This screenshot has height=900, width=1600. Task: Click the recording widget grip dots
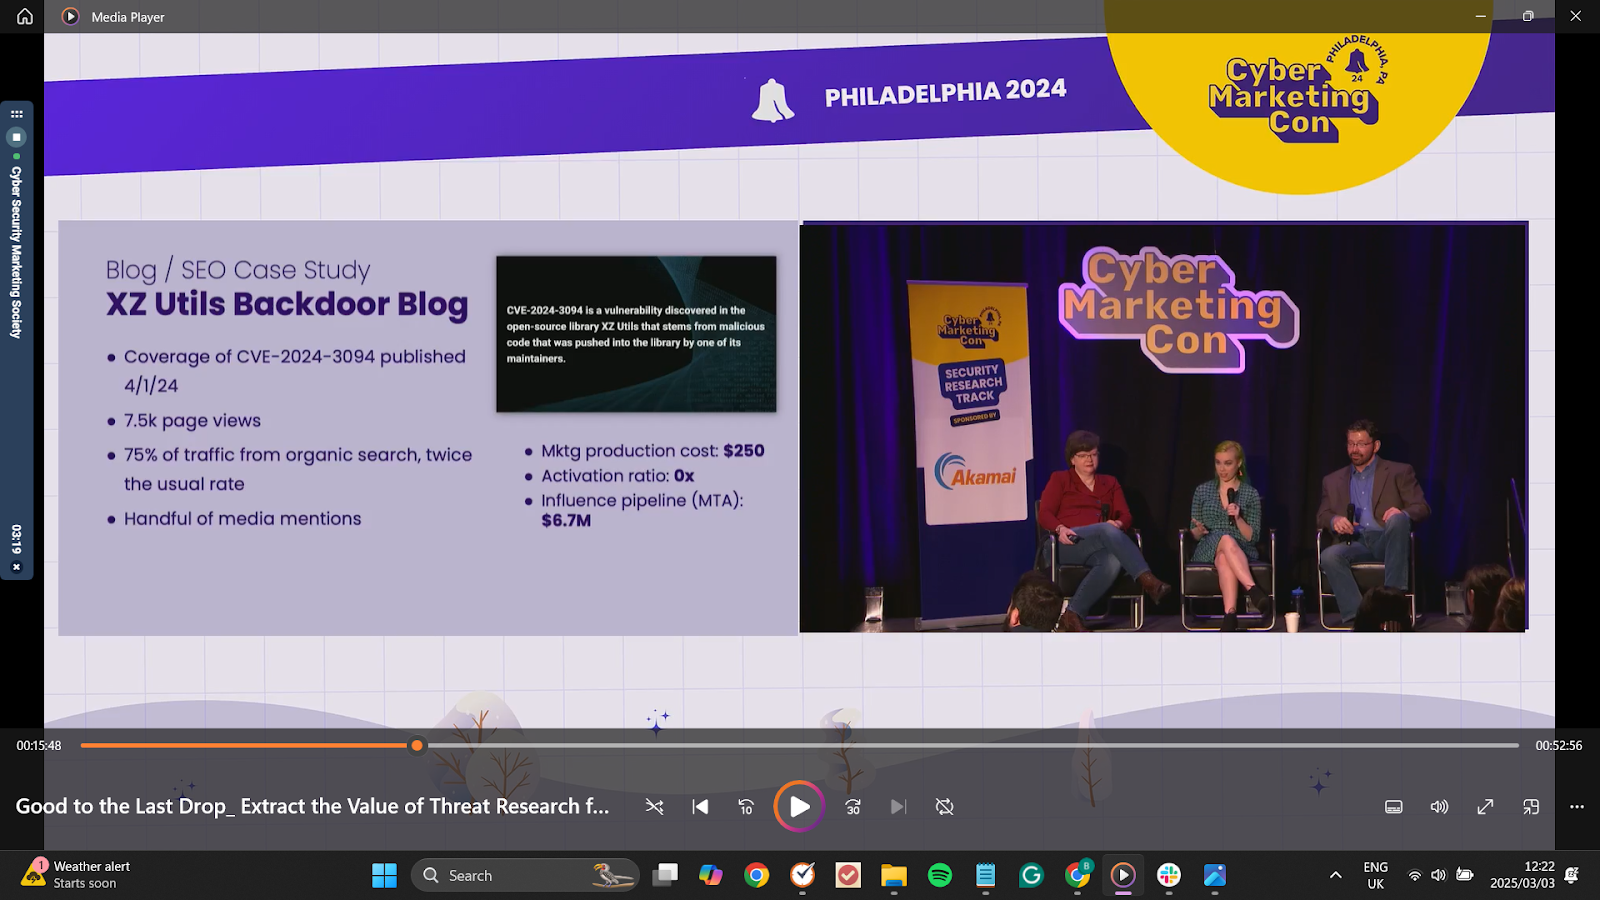[x=16, y=114]
